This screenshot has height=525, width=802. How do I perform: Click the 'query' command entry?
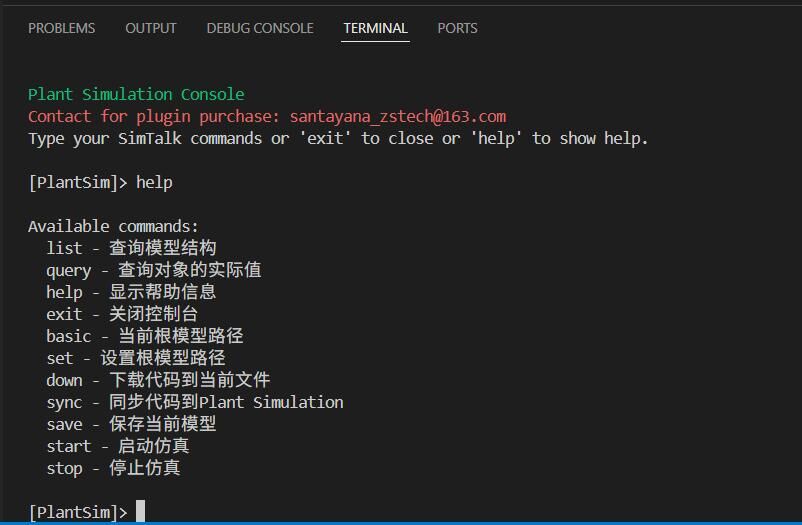(x=68, y=270)
